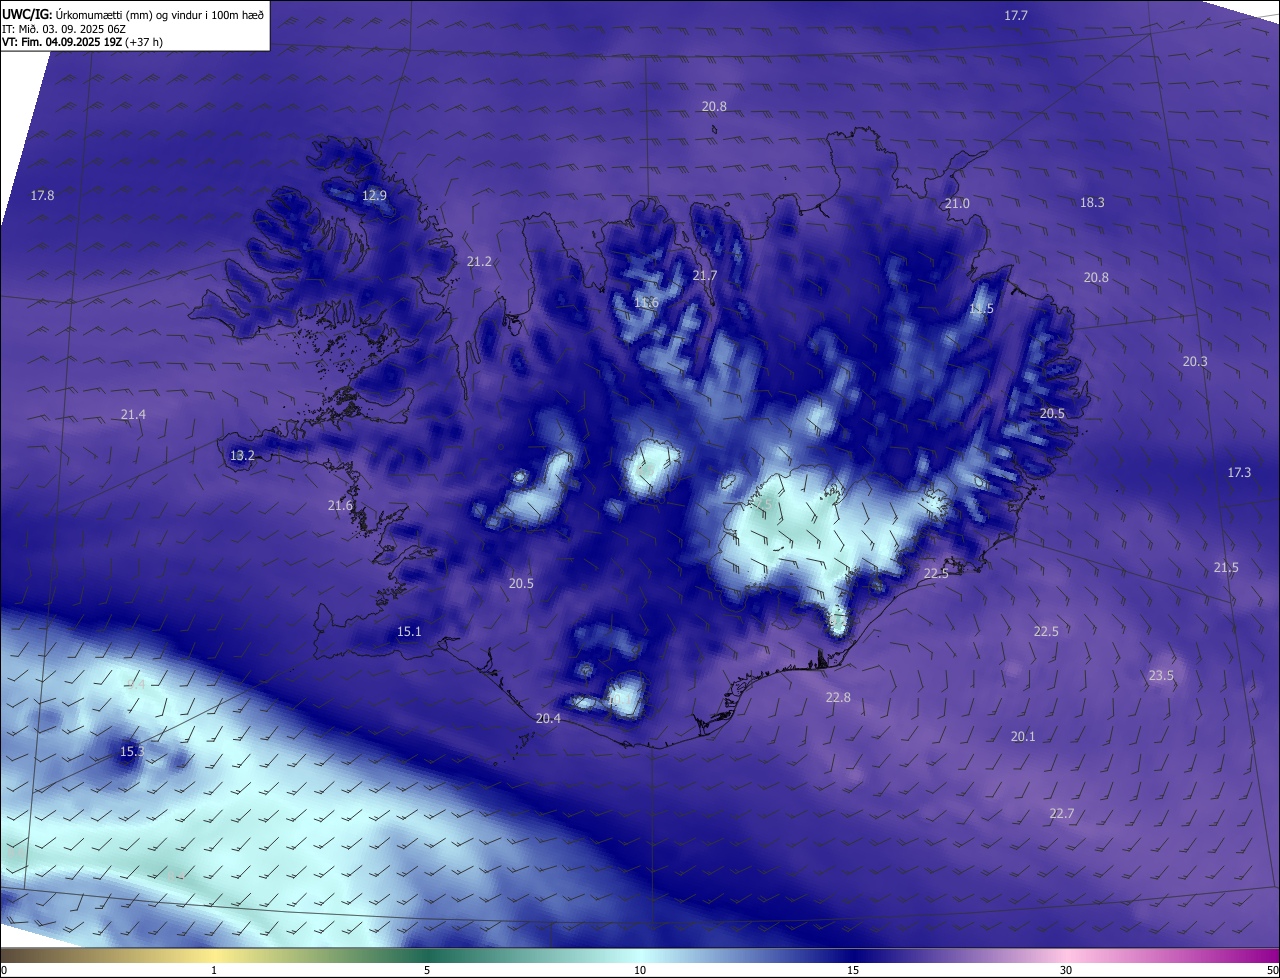Viewport: 1280px width, 978px height.
Task: Select the 21.2 value label
Action: (479, 261)
